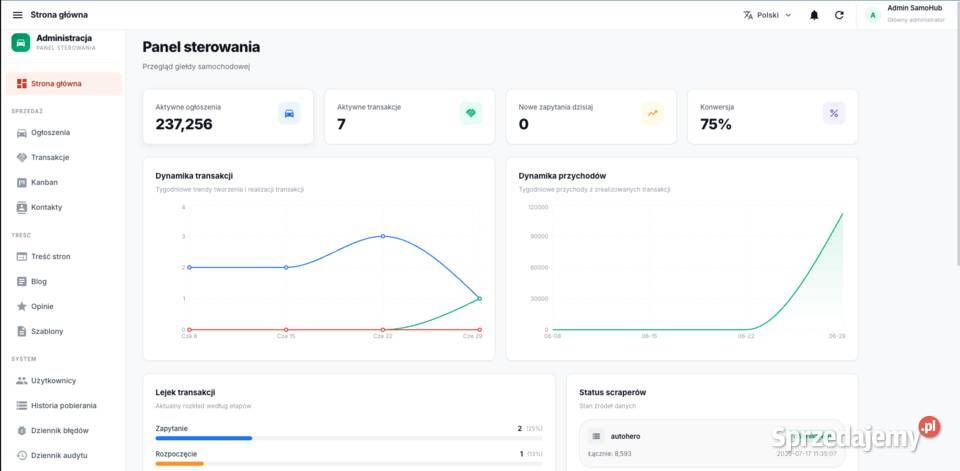Open Opinie sidebar item

(x=64, y=306)
